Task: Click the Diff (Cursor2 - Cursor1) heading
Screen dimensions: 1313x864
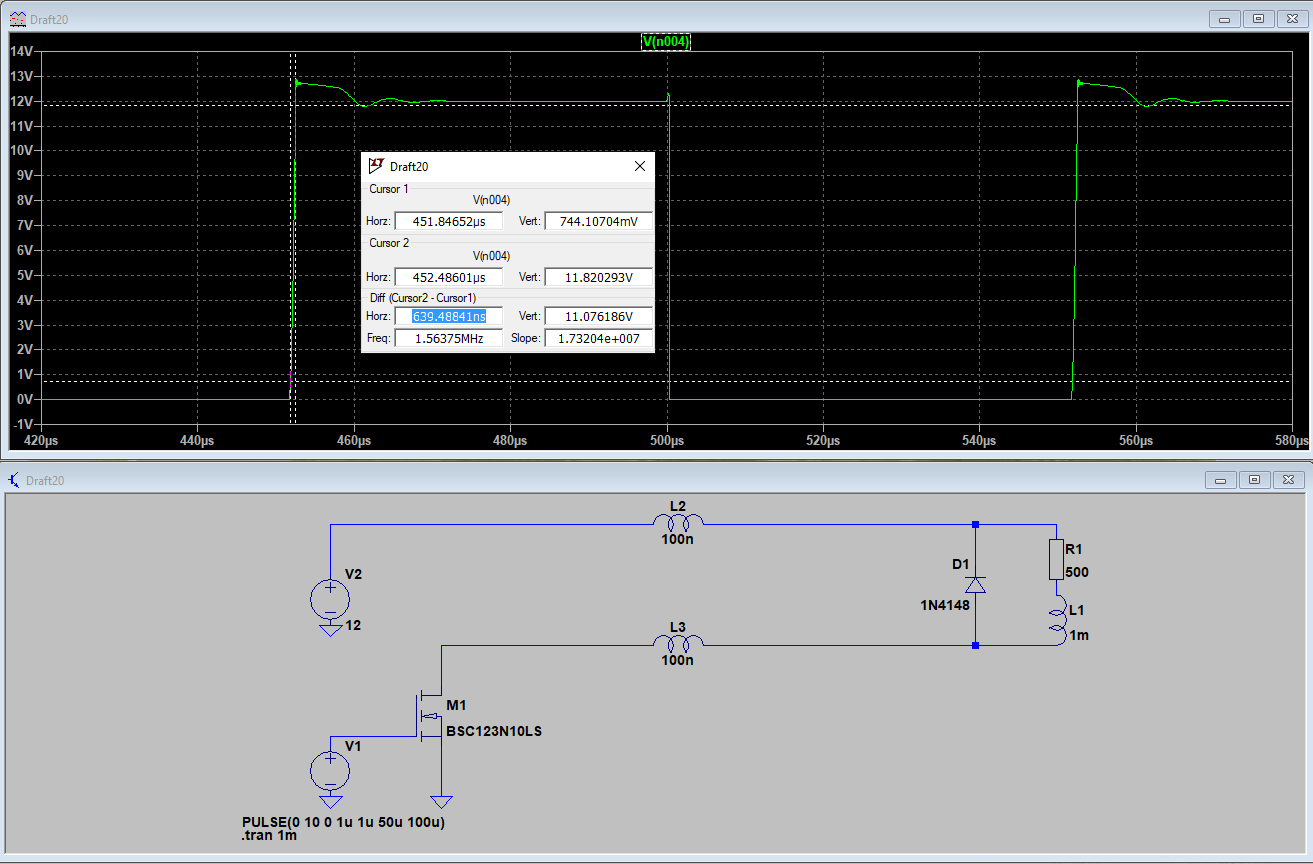Action: click(423, 298)
